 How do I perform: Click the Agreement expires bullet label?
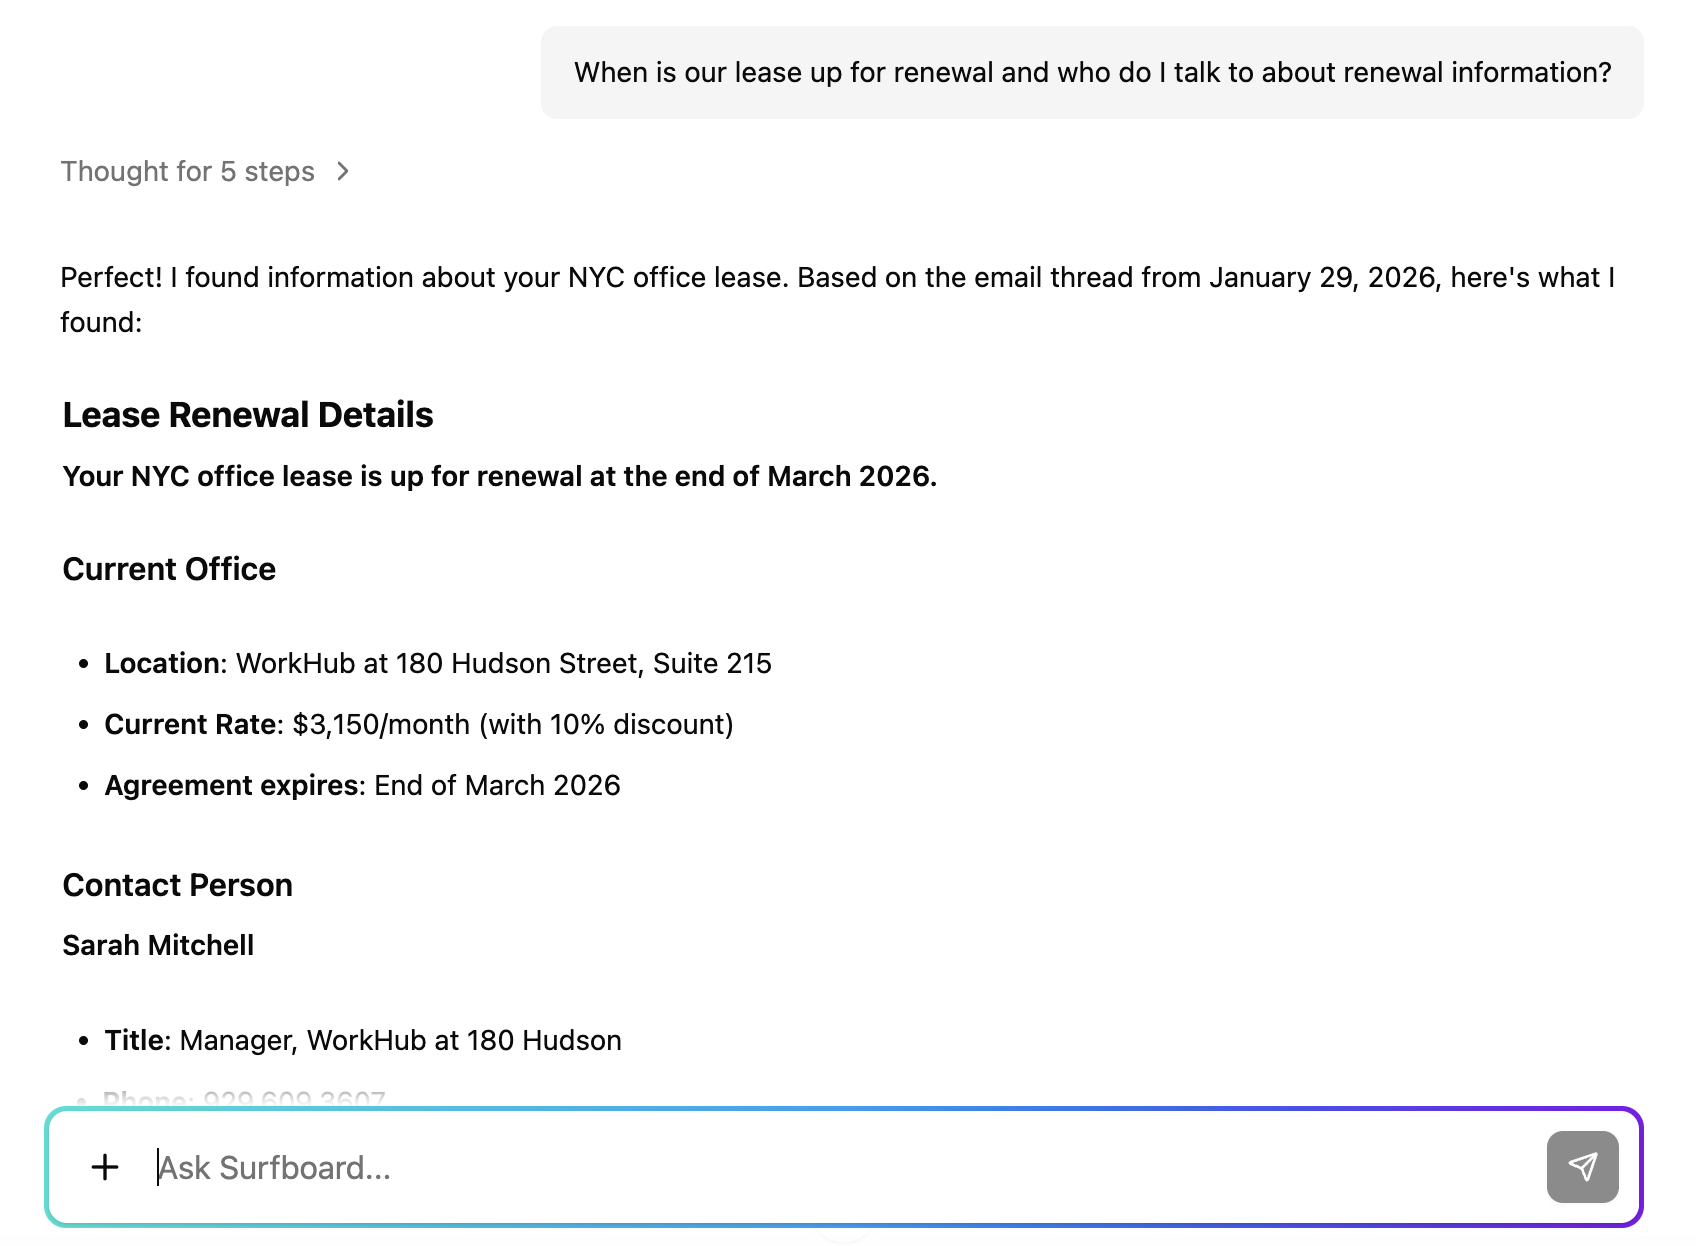coord(232,785)
